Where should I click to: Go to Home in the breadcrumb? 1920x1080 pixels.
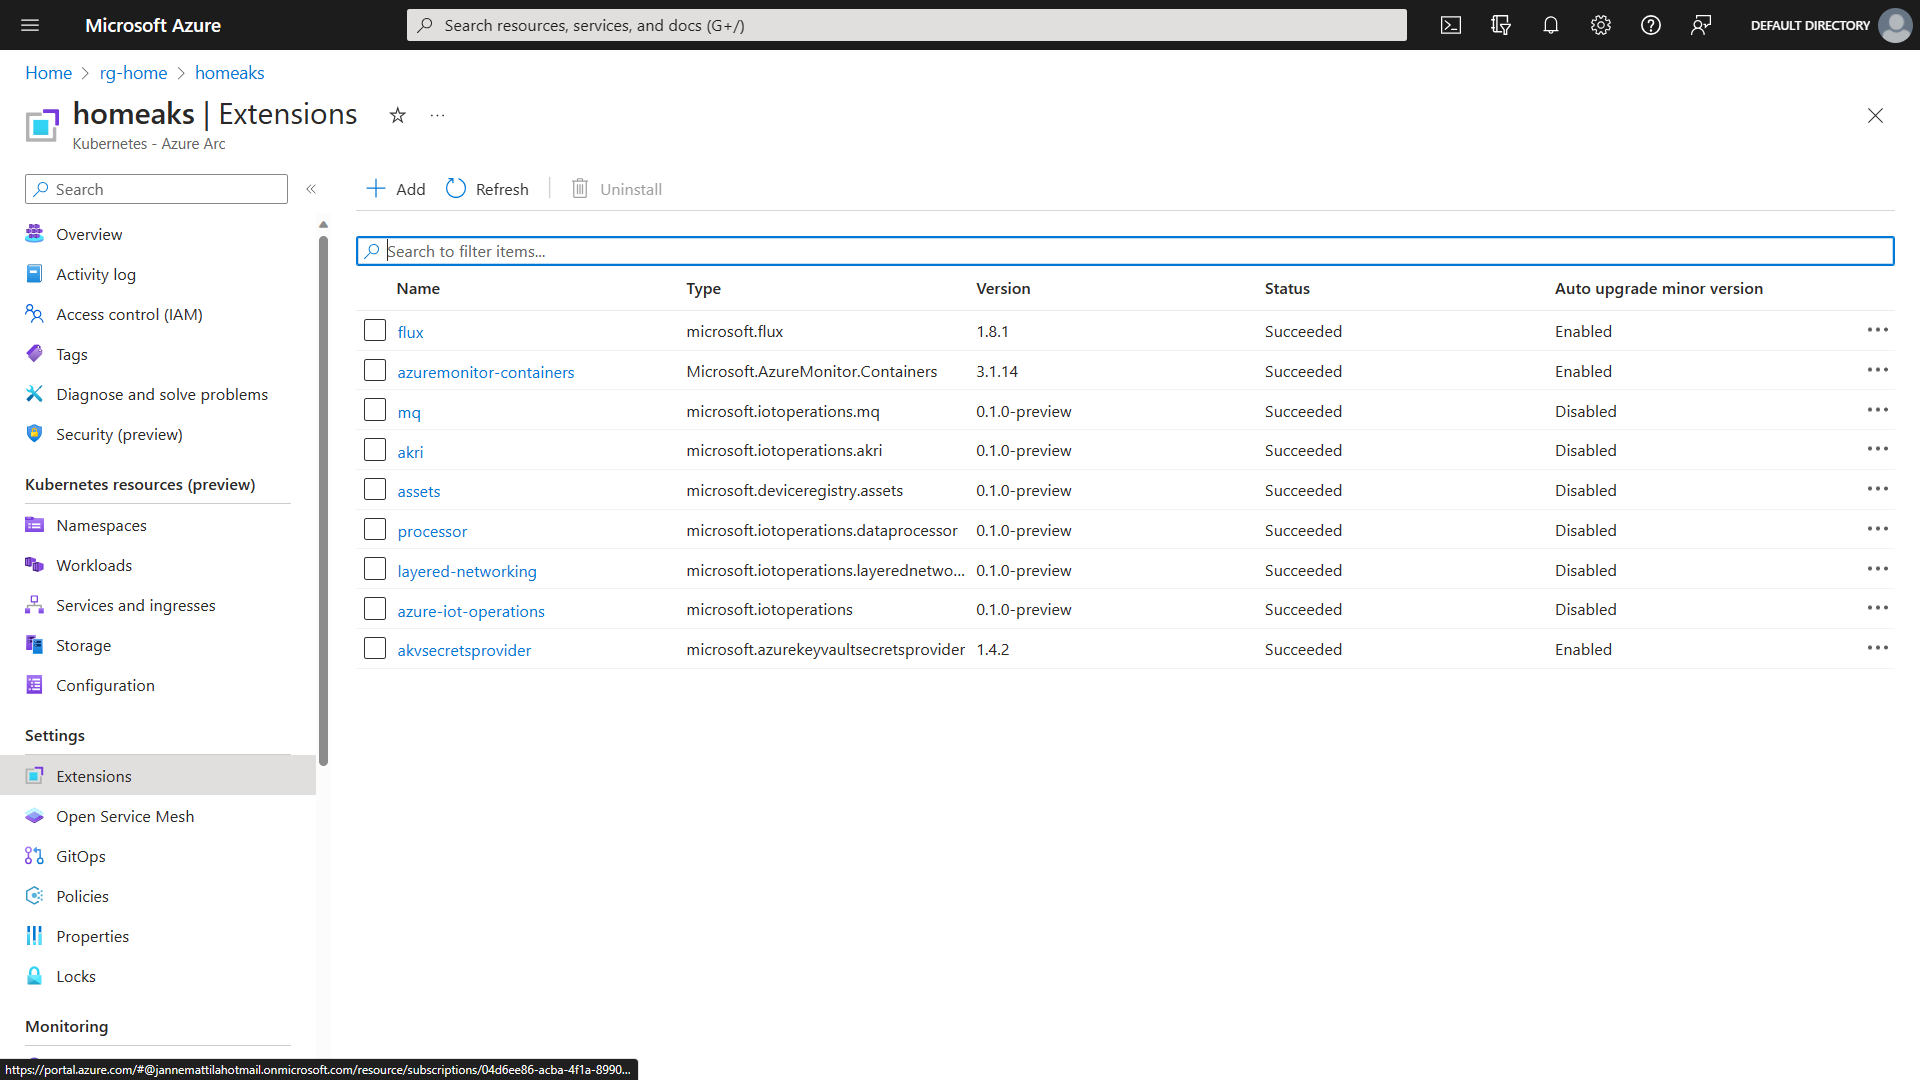(x=48, y=73)
